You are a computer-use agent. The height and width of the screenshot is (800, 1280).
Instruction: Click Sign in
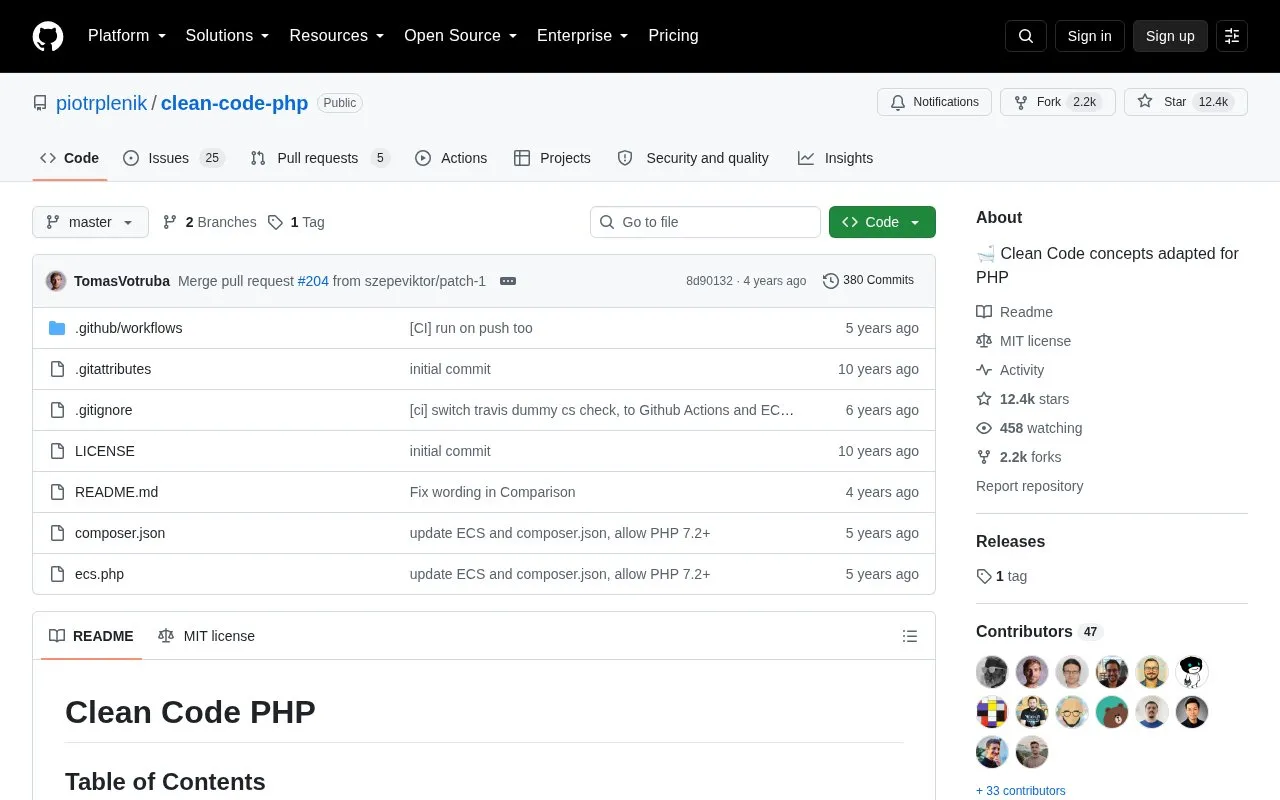pyautogui.click(x=1089, y=36)
